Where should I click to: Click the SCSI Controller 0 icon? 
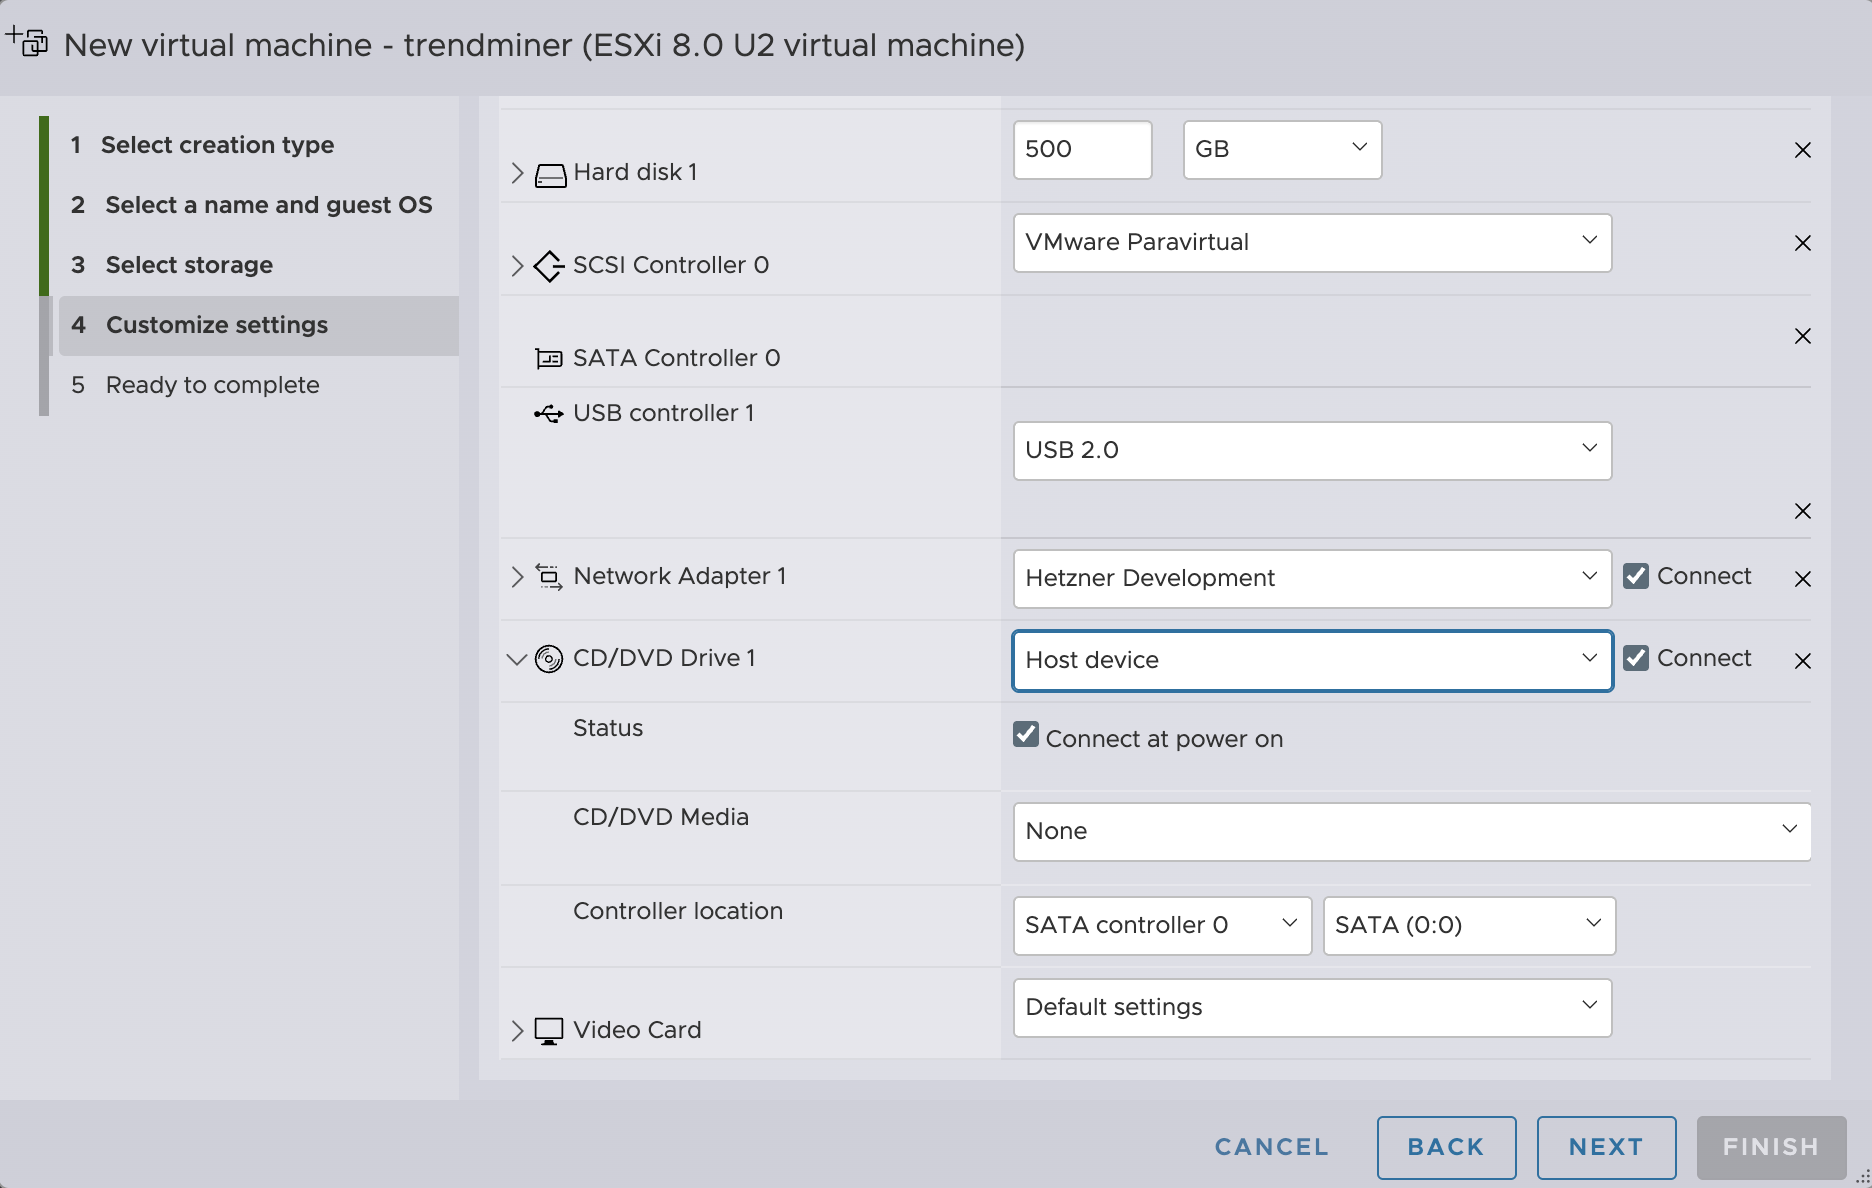548,265
